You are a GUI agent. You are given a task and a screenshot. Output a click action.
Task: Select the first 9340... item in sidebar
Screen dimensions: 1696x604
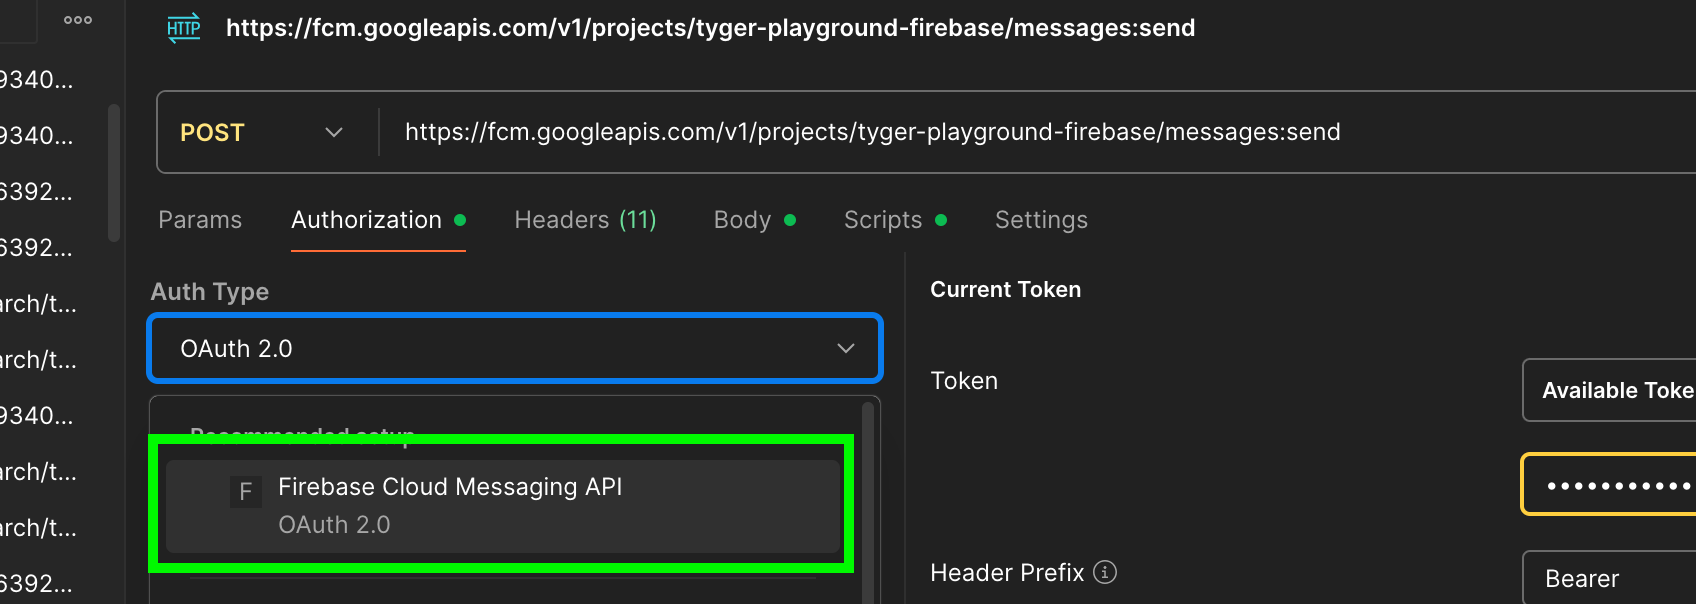(37, 80)
